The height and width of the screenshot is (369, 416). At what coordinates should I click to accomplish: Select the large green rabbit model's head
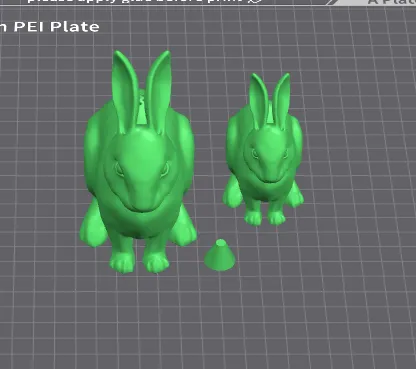click(141, 170)
